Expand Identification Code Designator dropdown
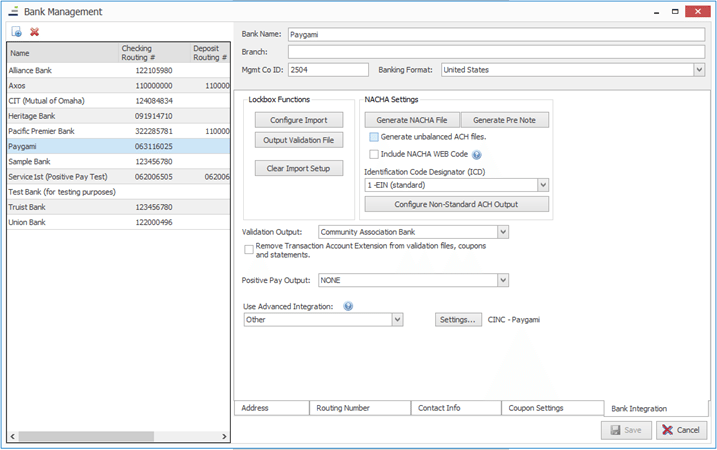717x450 pixels. point(543,185)
